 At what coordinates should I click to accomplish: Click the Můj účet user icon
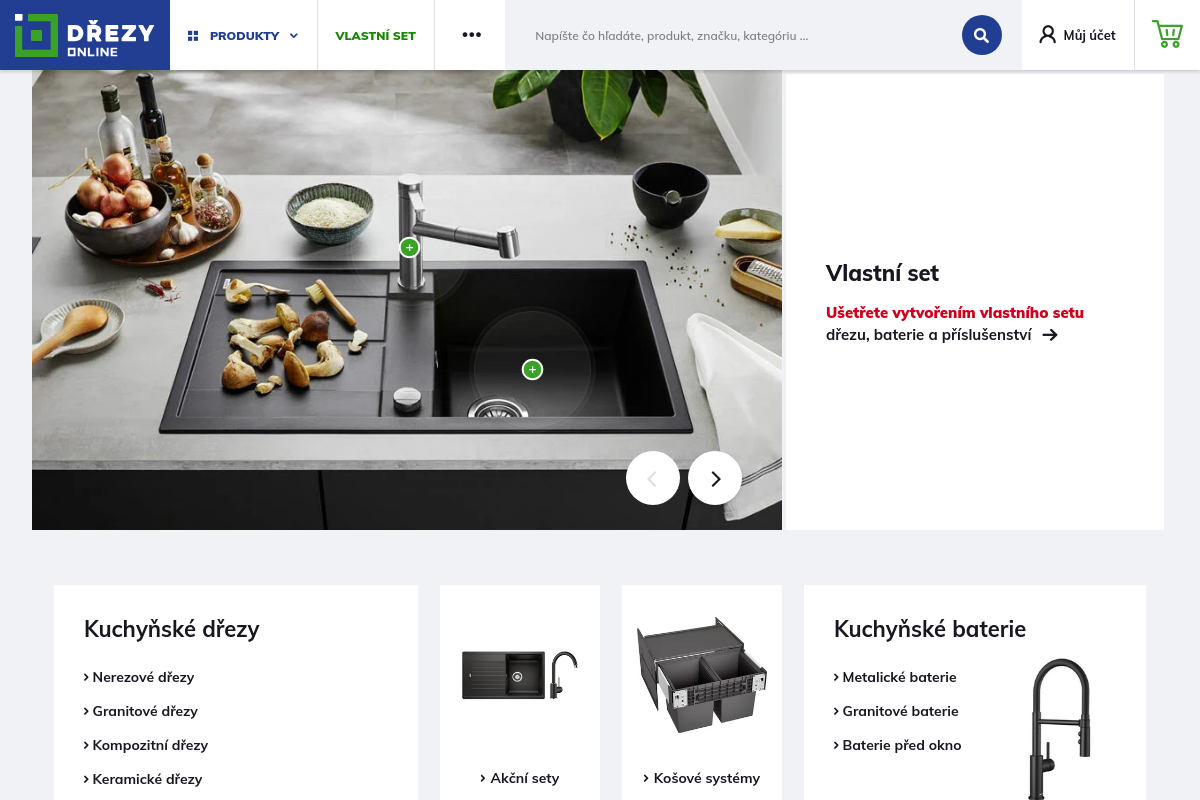click(1047, 35)
